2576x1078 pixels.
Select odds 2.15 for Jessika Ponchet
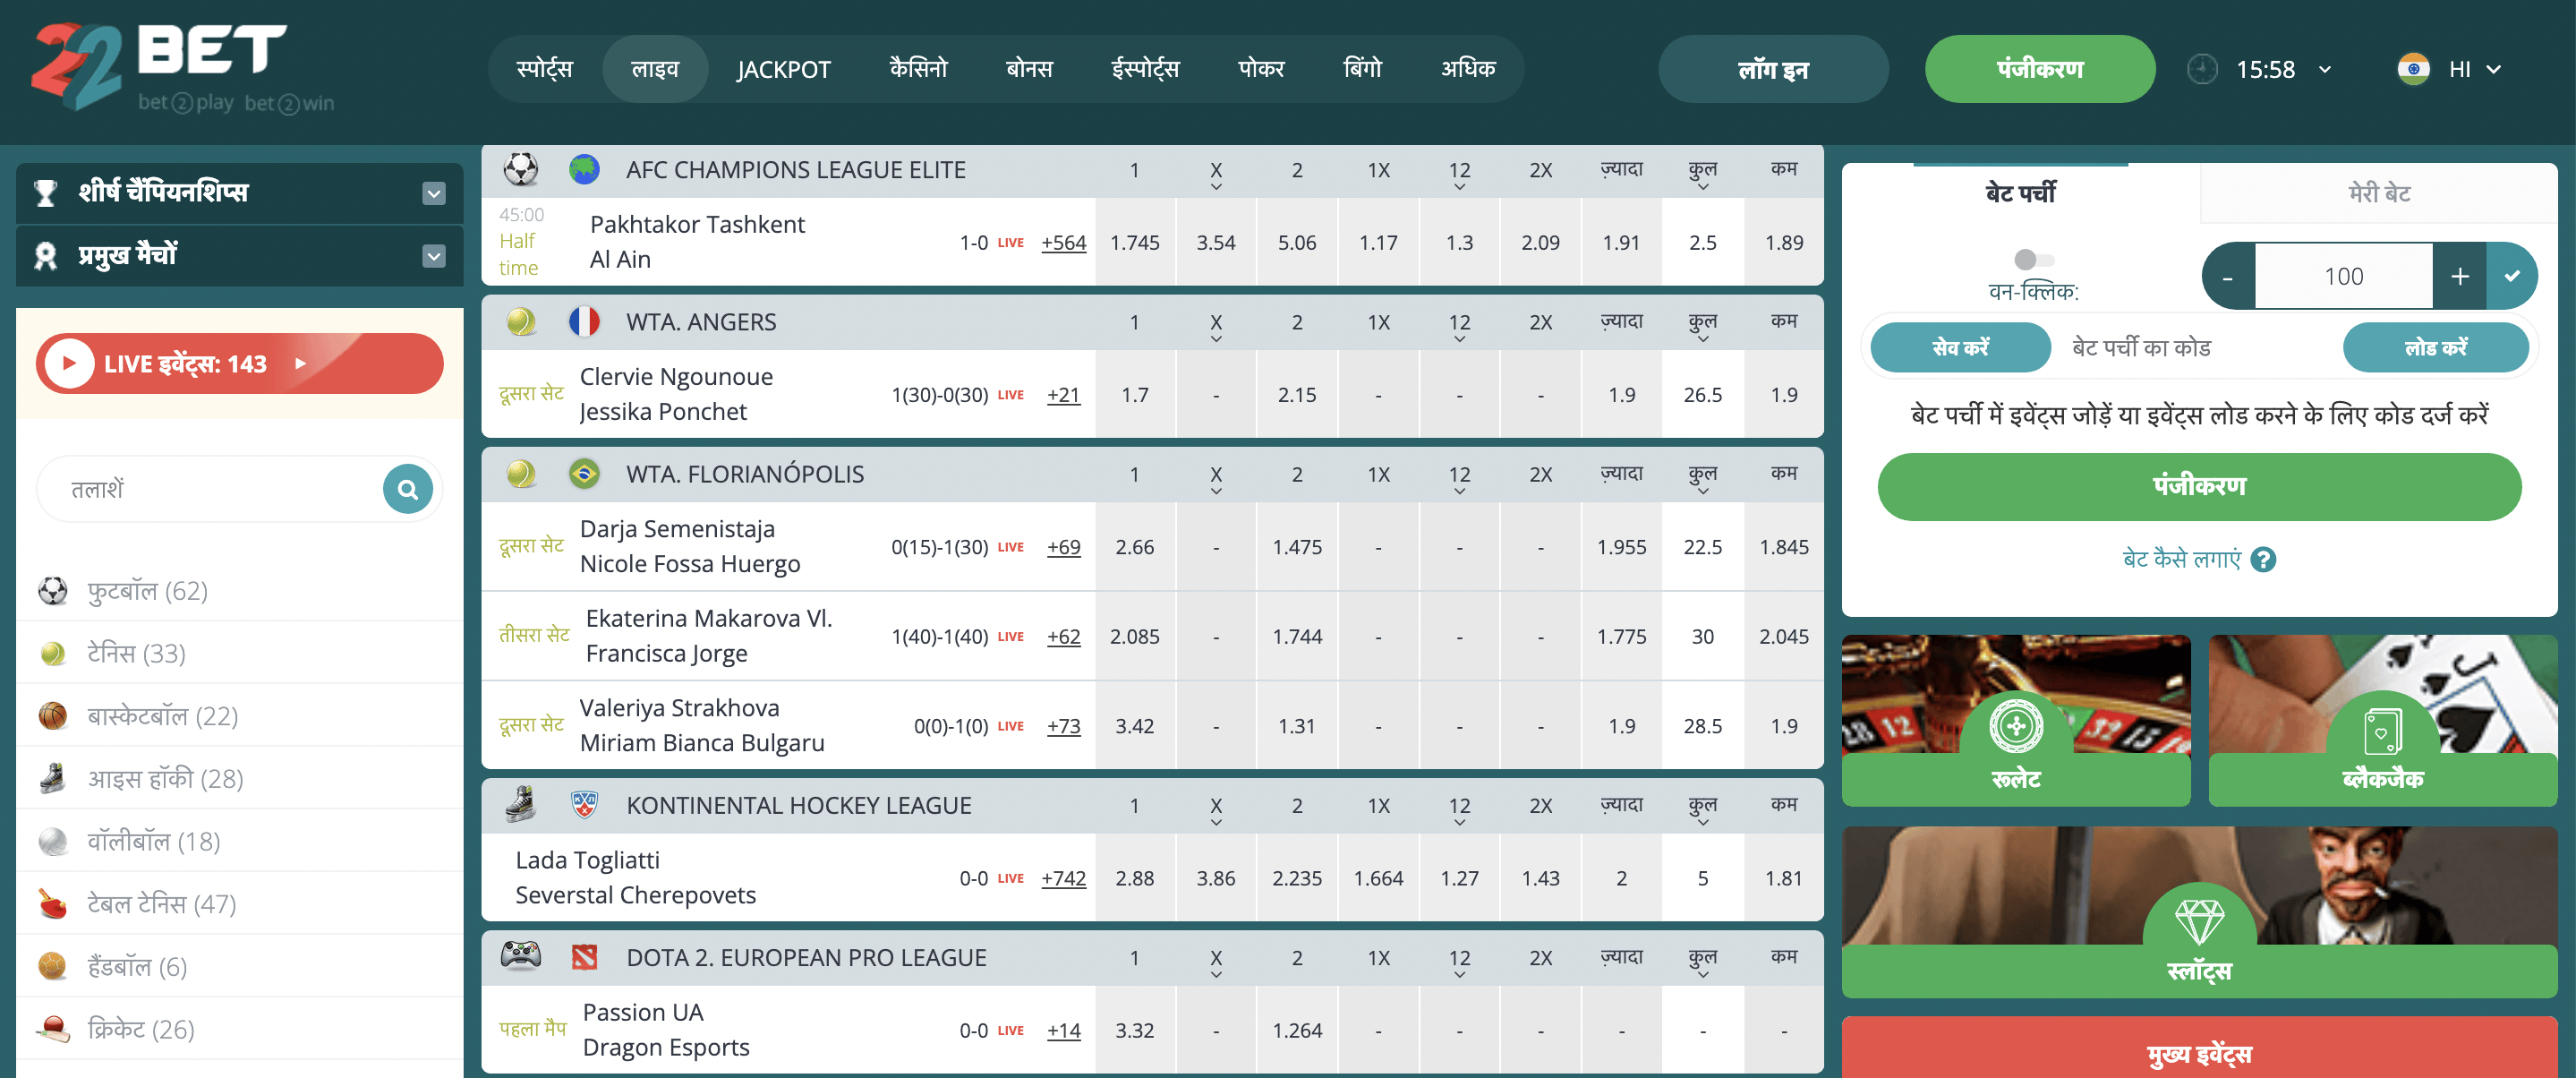pos(1296,395)
